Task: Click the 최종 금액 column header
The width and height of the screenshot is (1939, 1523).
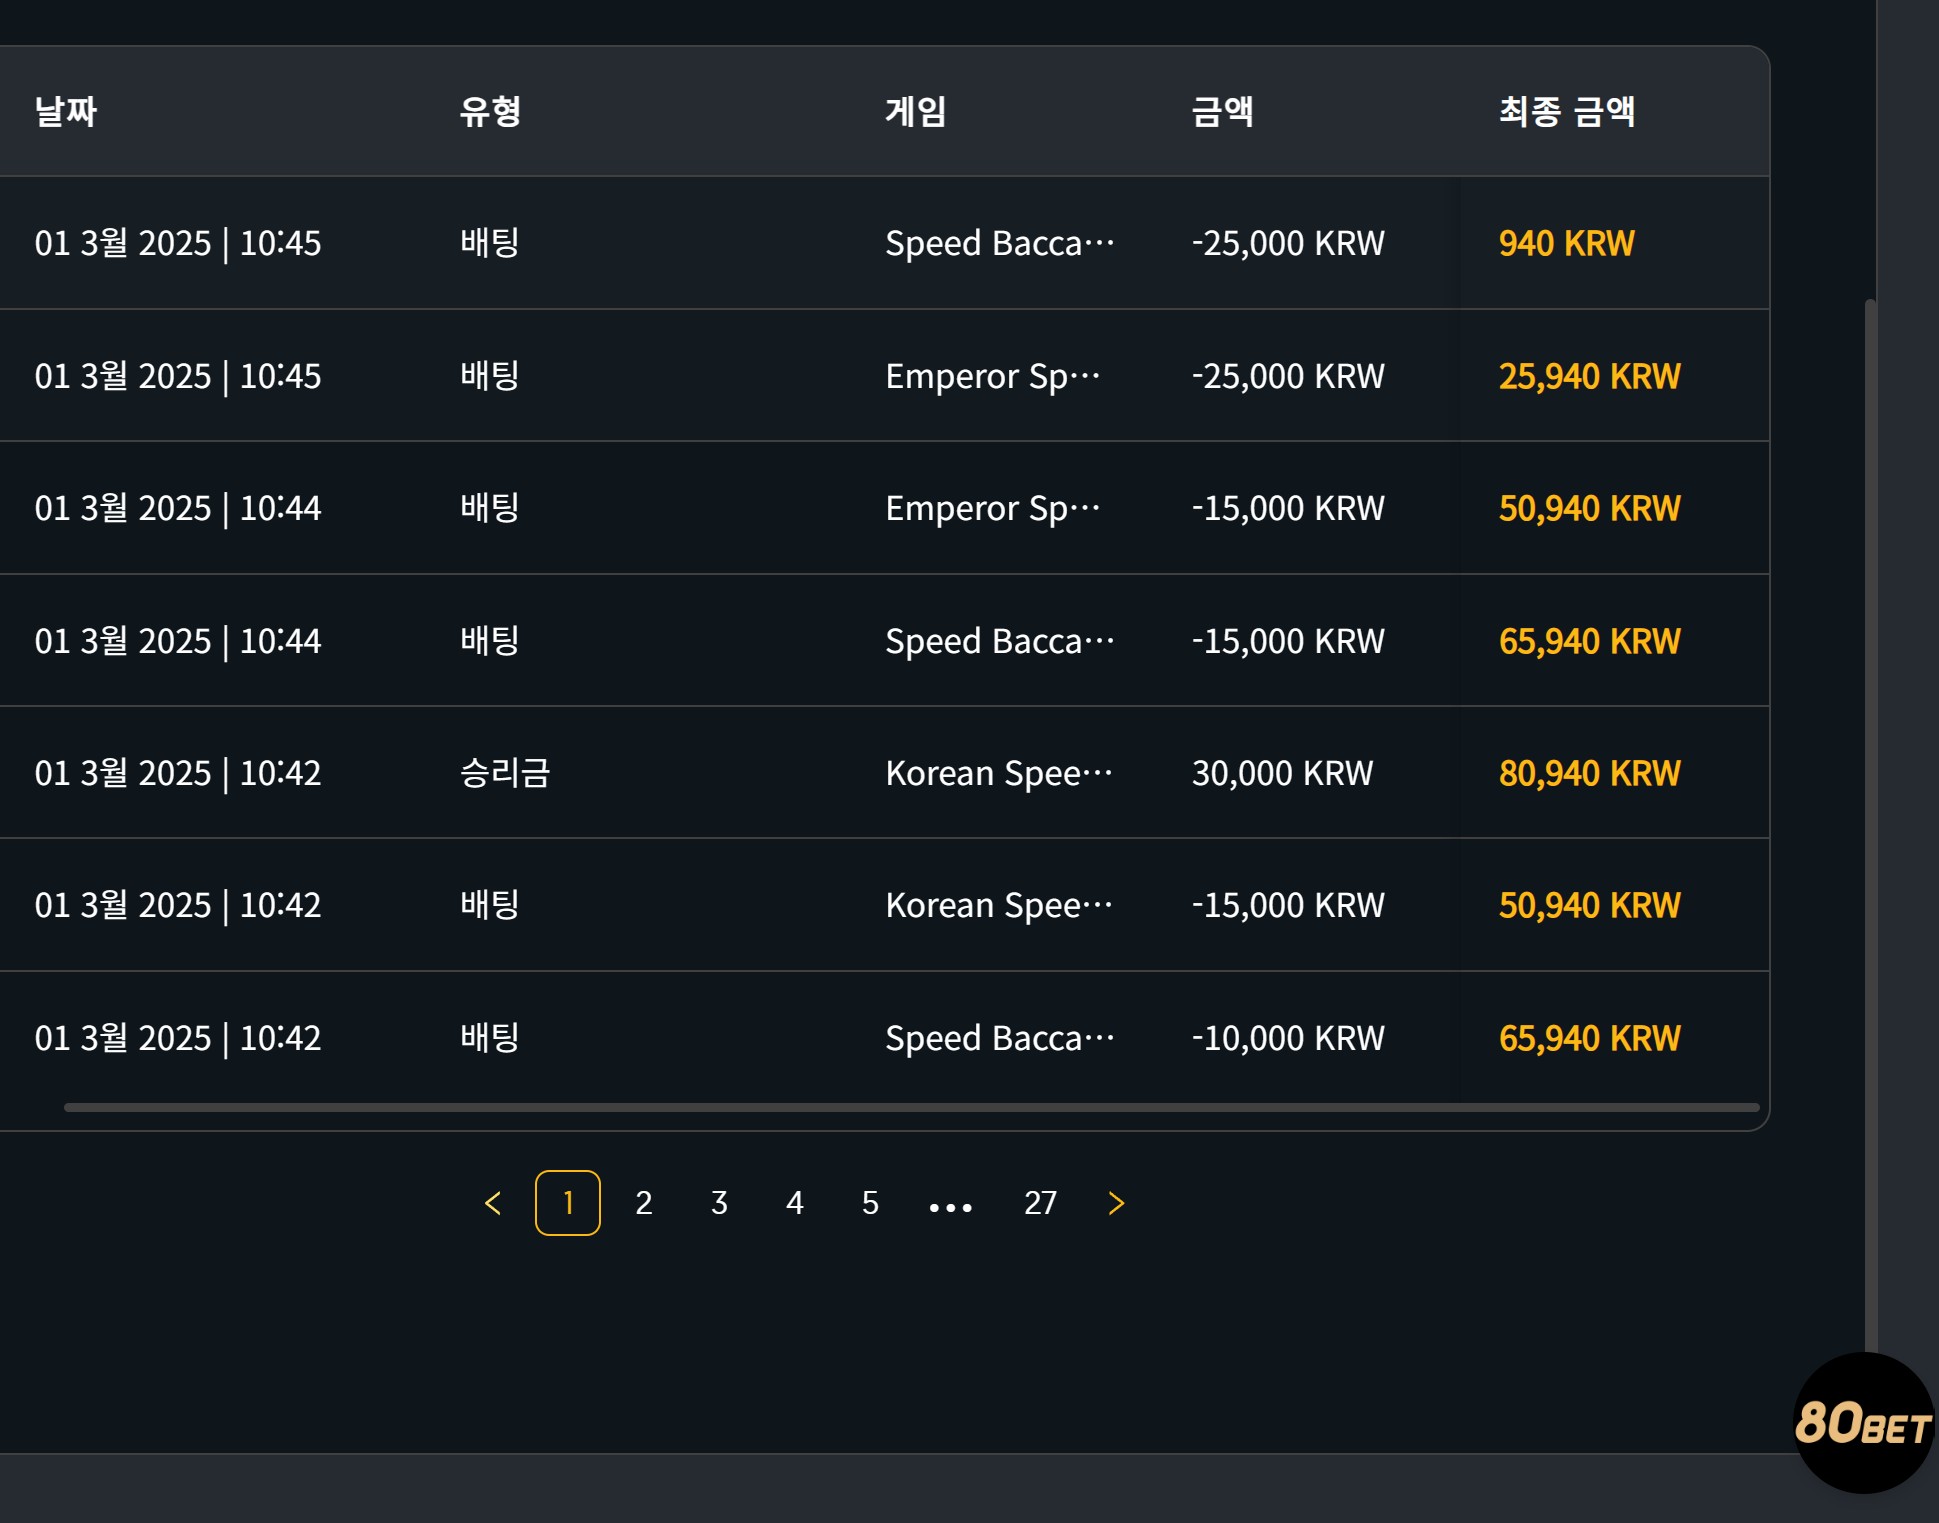Action: [1567, 111]
